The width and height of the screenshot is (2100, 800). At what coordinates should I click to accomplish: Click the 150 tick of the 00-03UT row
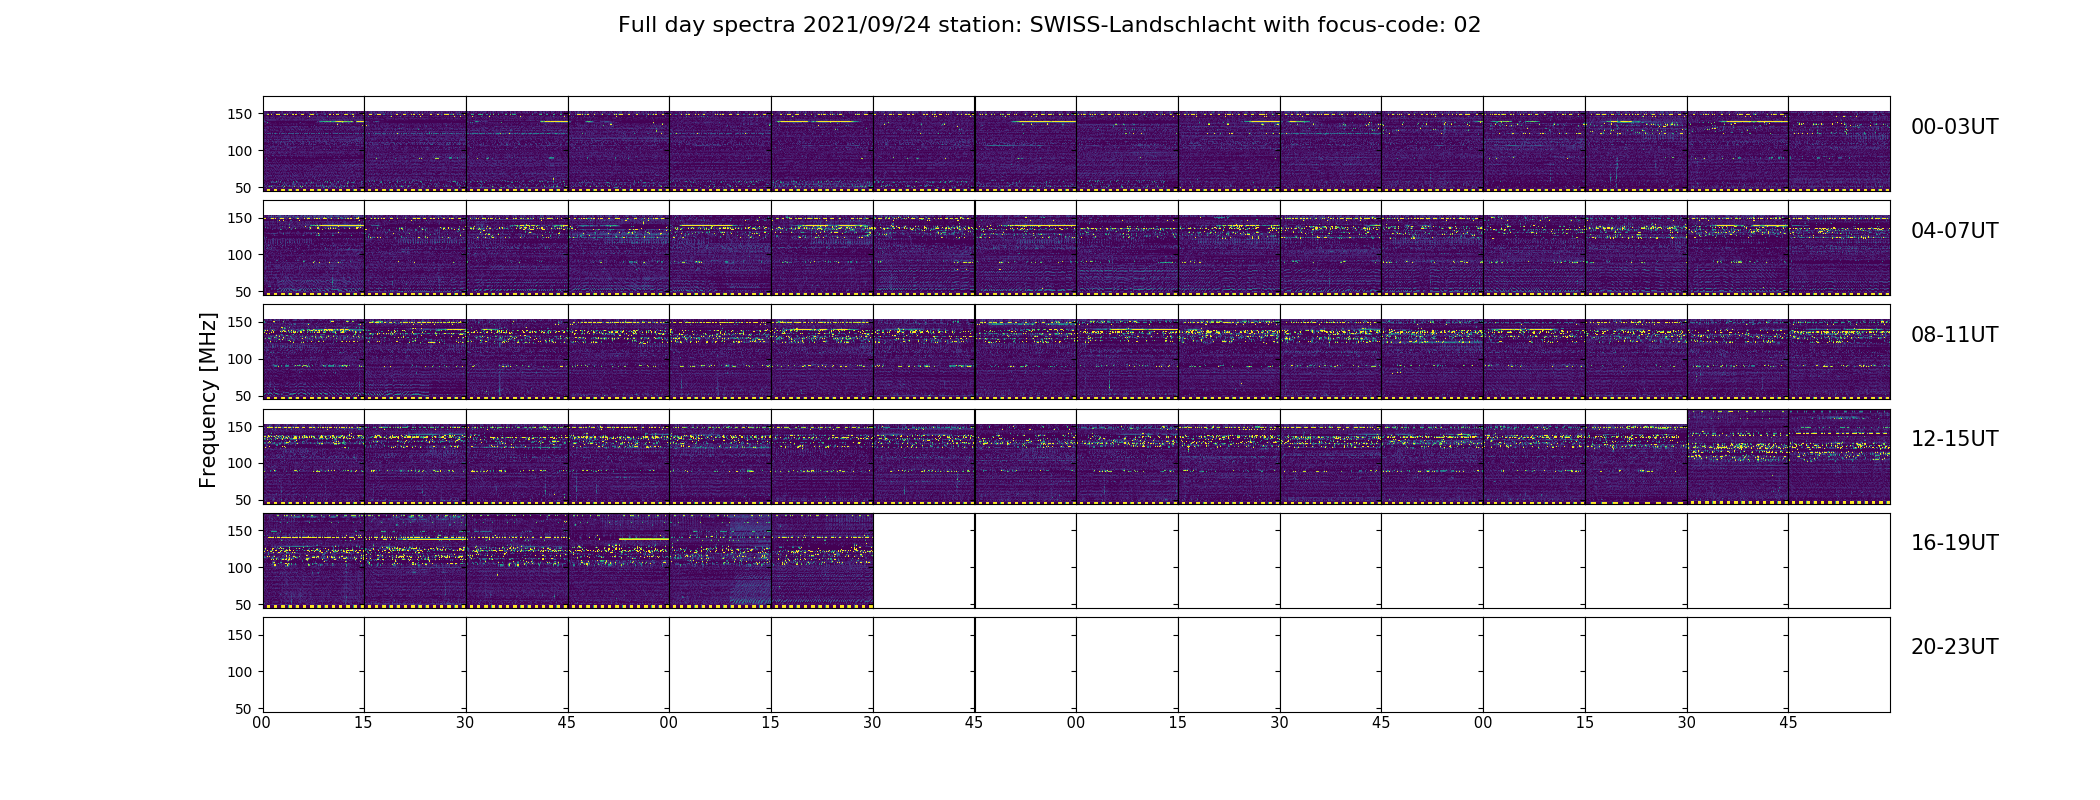tap(241, 114)
